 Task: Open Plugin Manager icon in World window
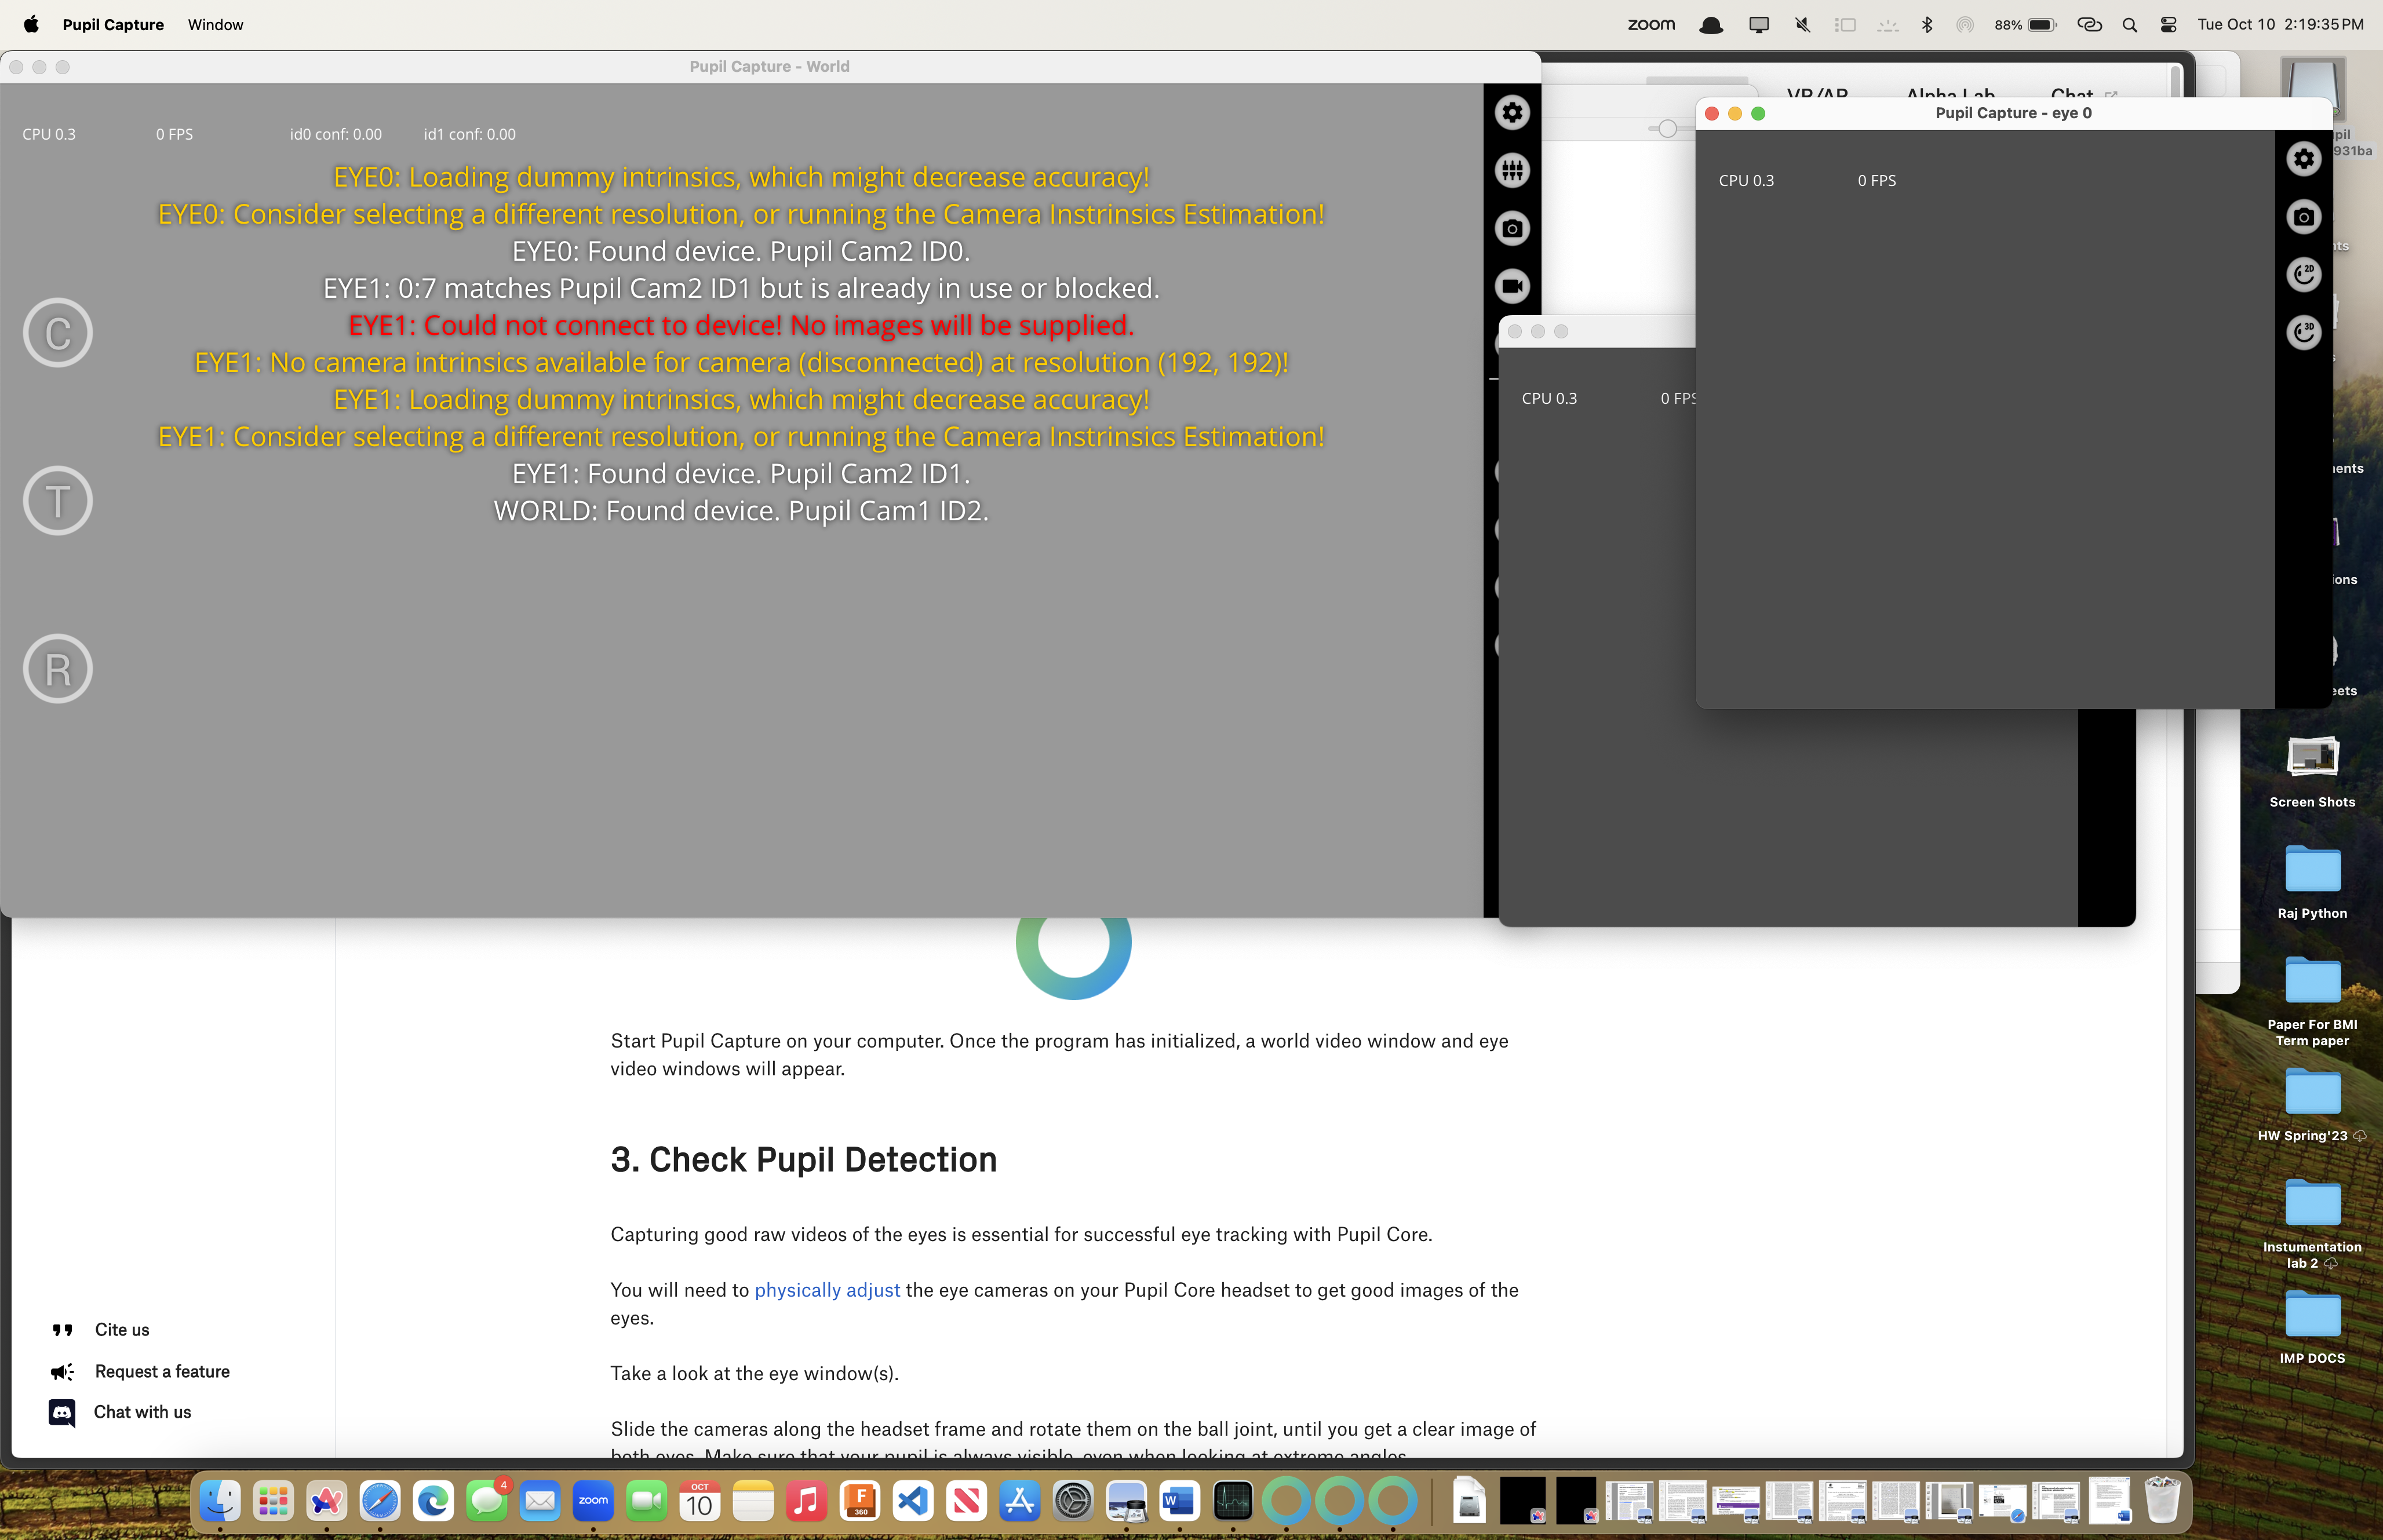[x=1512, y=171]
